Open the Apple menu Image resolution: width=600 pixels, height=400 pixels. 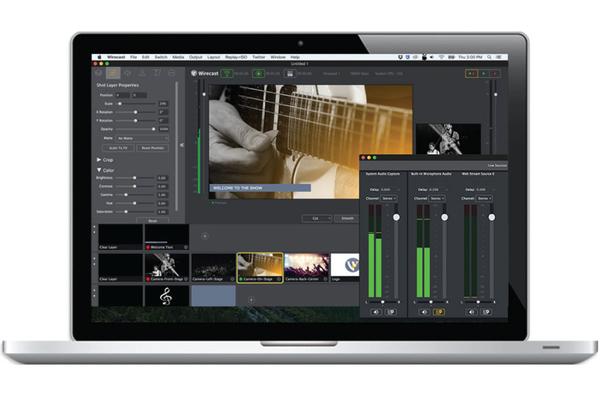click(99, 57)
